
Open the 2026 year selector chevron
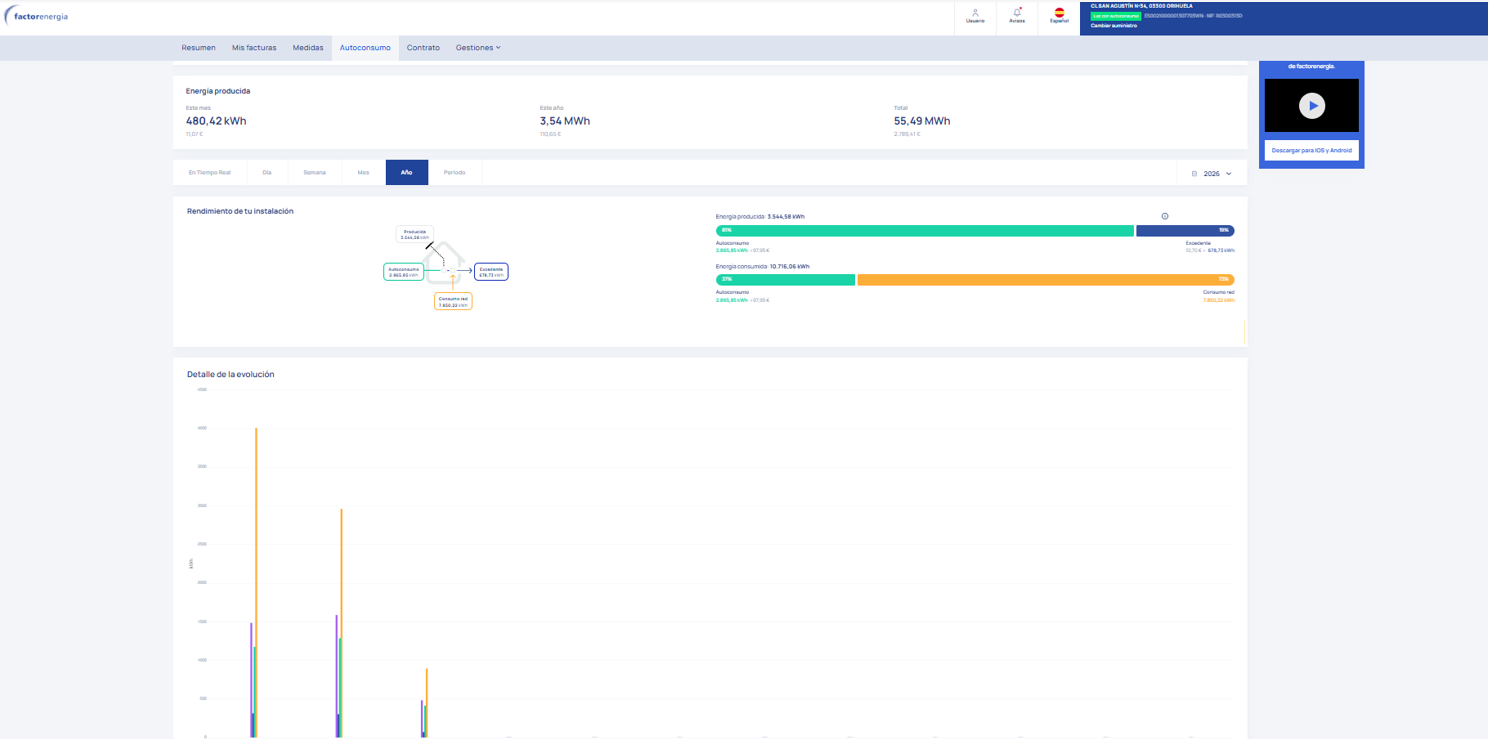click(1229, 173)
